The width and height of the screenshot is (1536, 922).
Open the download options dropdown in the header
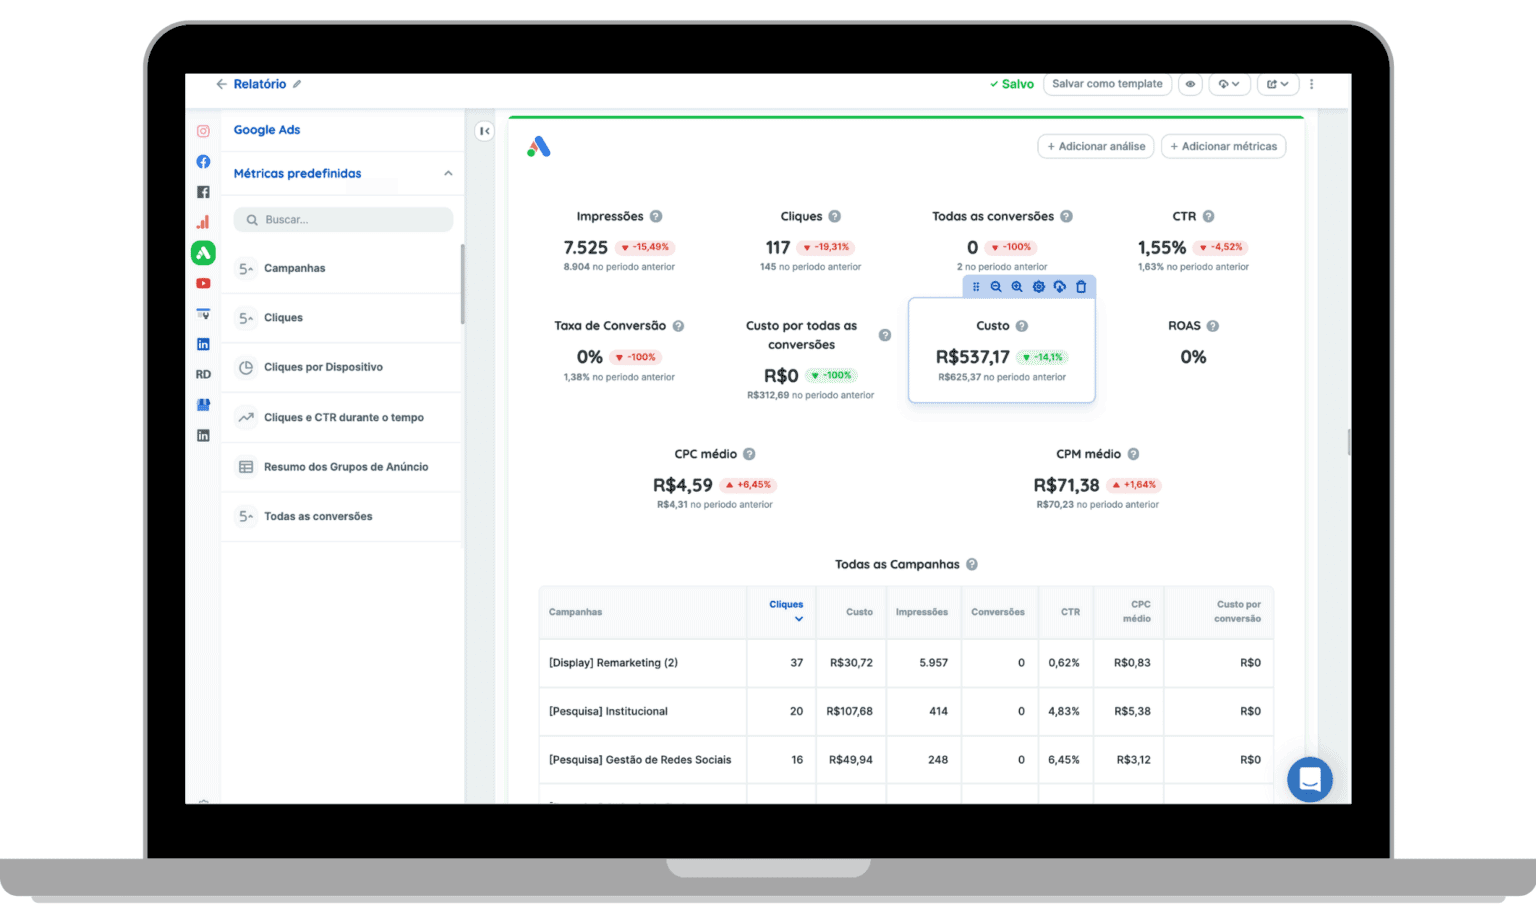tap(1229, 84)
